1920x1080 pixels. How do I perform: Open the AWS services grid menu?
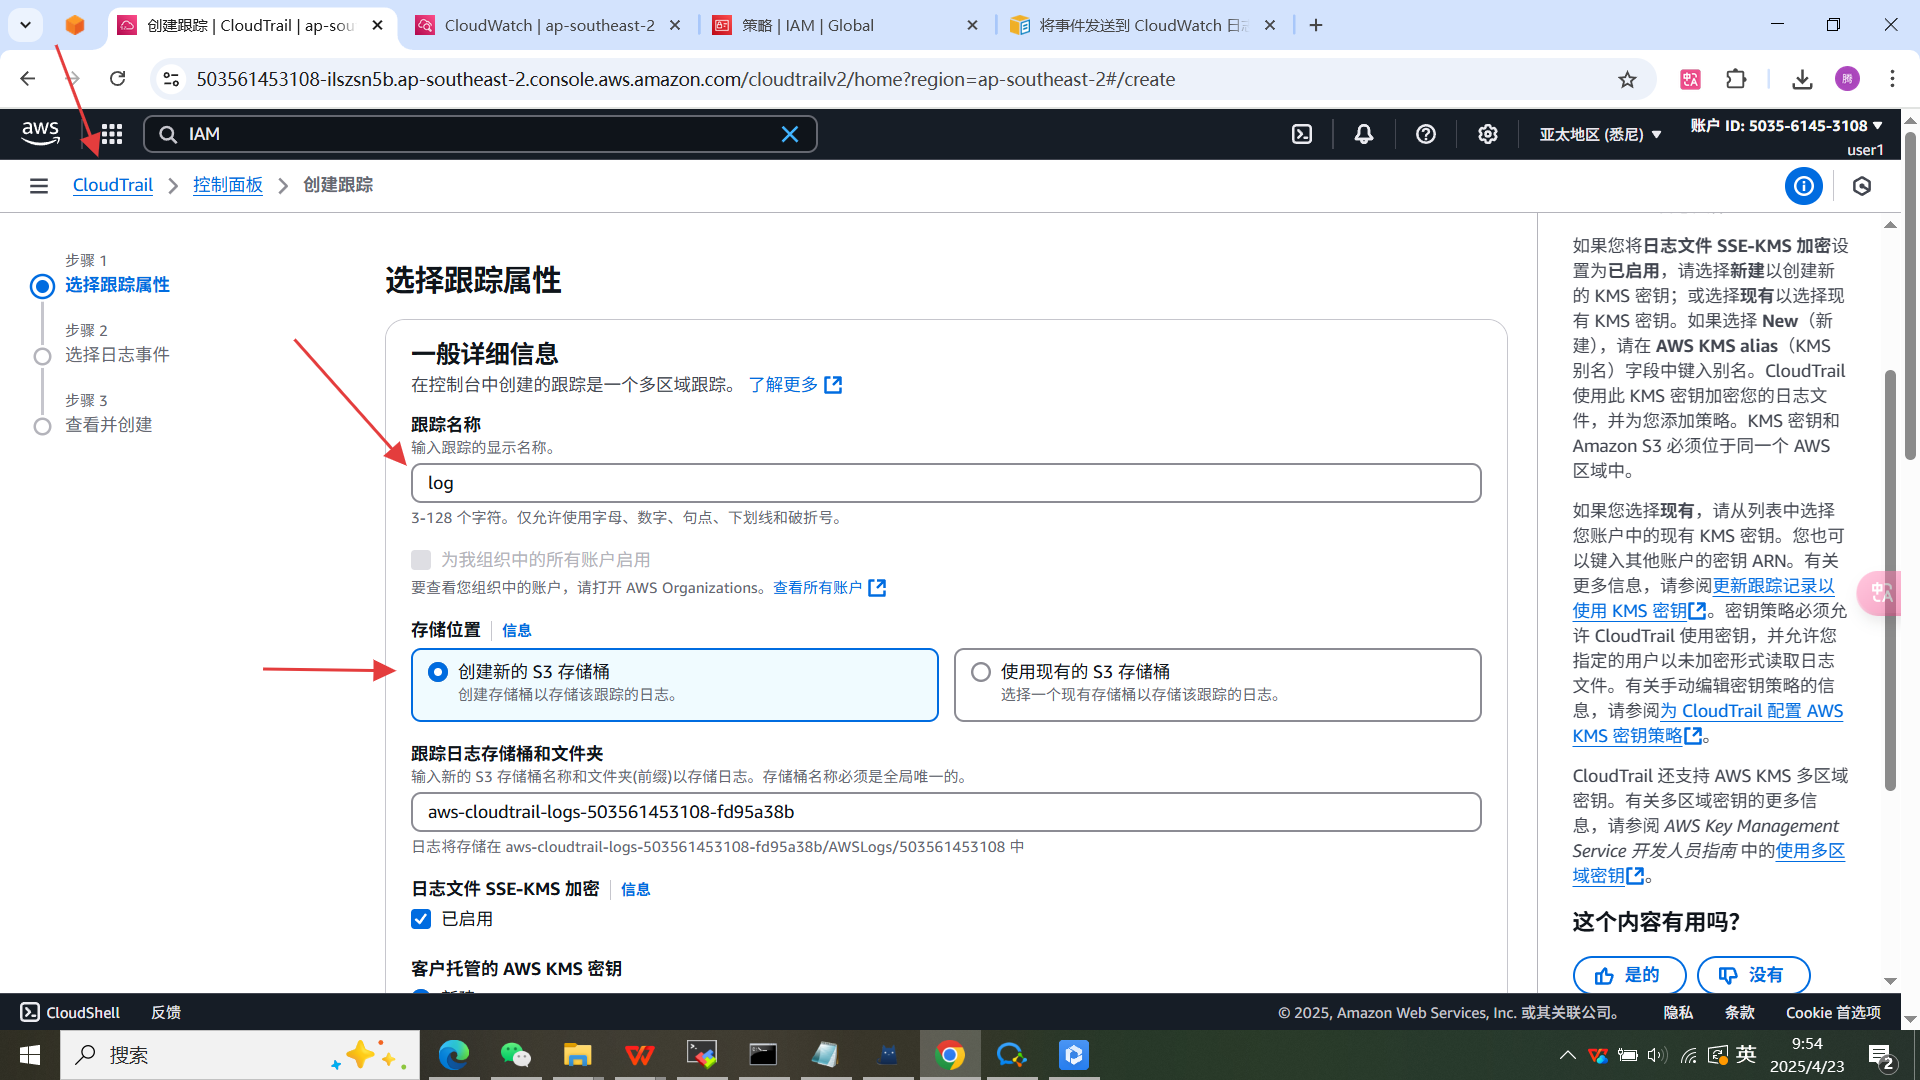[x=112, y=134]
